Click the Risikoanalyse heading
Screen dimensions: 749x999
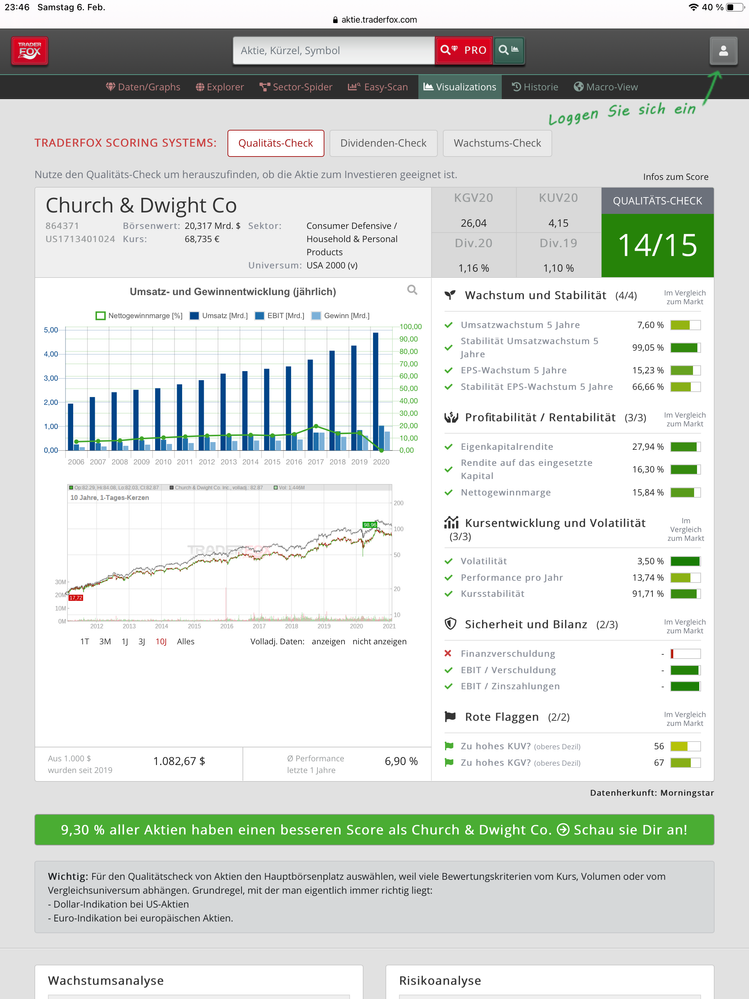[440, 981]
